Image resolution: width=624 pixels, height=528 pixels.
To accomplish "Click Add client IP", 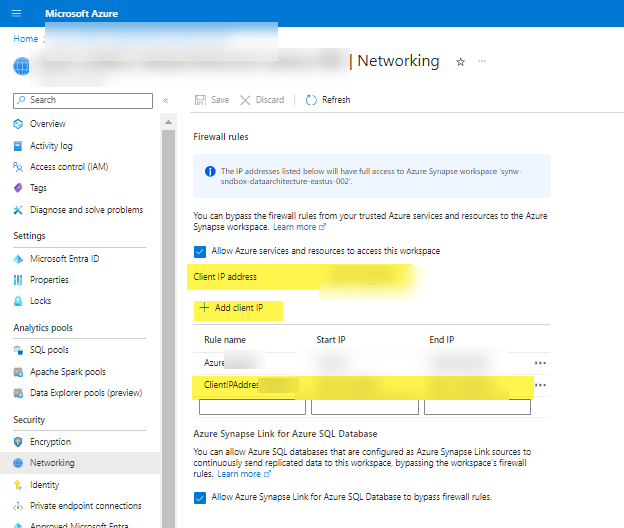I will click(x=231, y=308).
